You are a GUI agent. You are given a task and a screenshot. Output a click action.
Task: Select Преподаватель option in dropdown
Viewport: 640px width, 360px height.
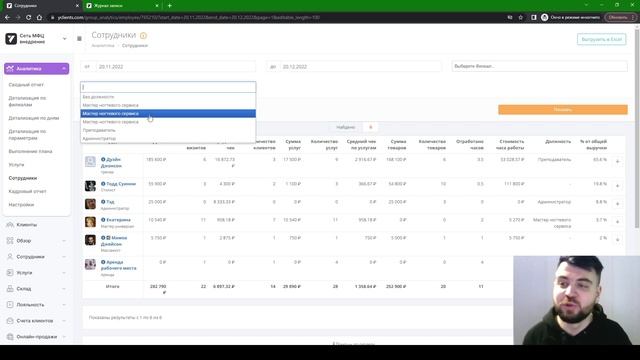point(168,130)
